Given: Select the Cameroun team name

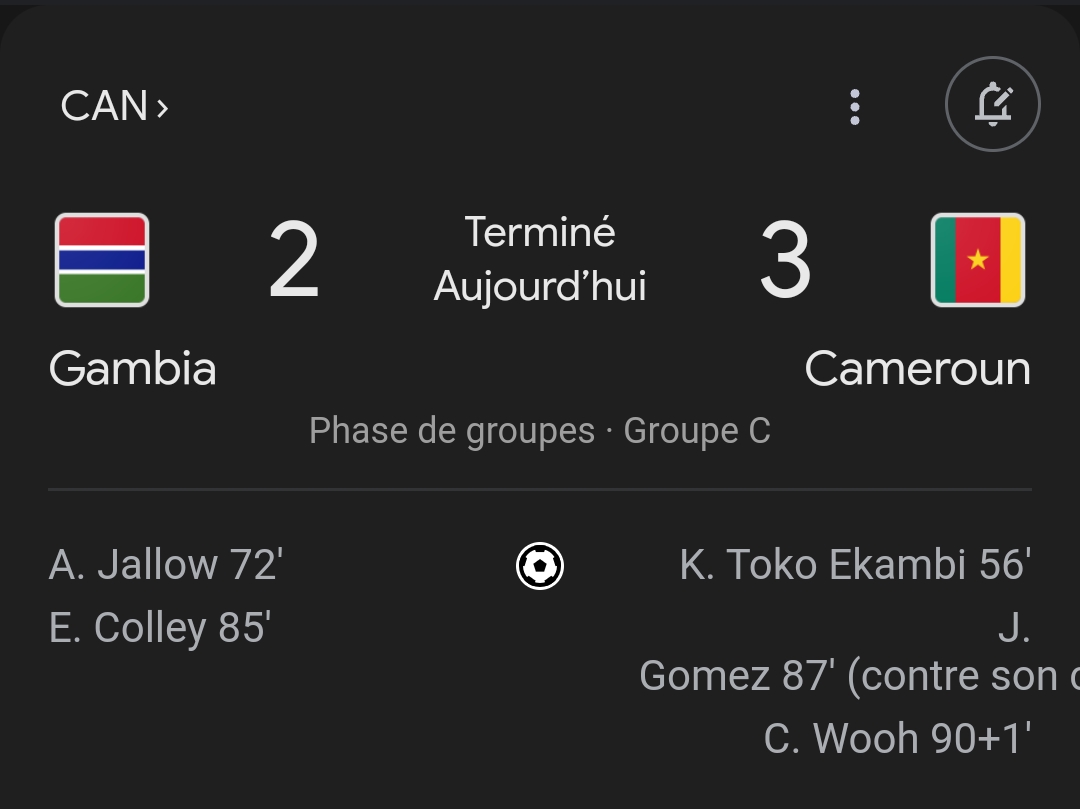Looking at the screenshot, I should [917, 369].
